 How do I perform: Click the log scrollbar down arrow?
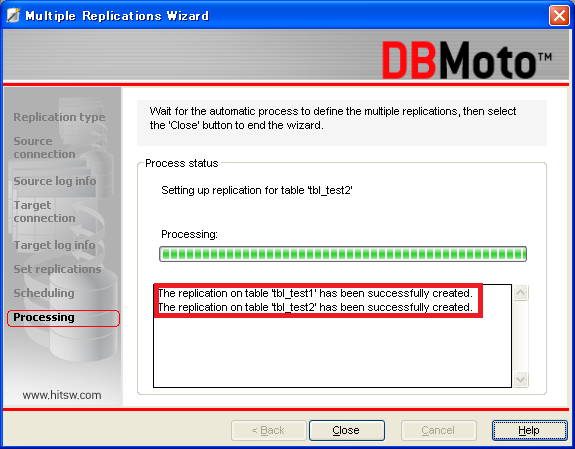pyautogui.click(x=521, y=379)
